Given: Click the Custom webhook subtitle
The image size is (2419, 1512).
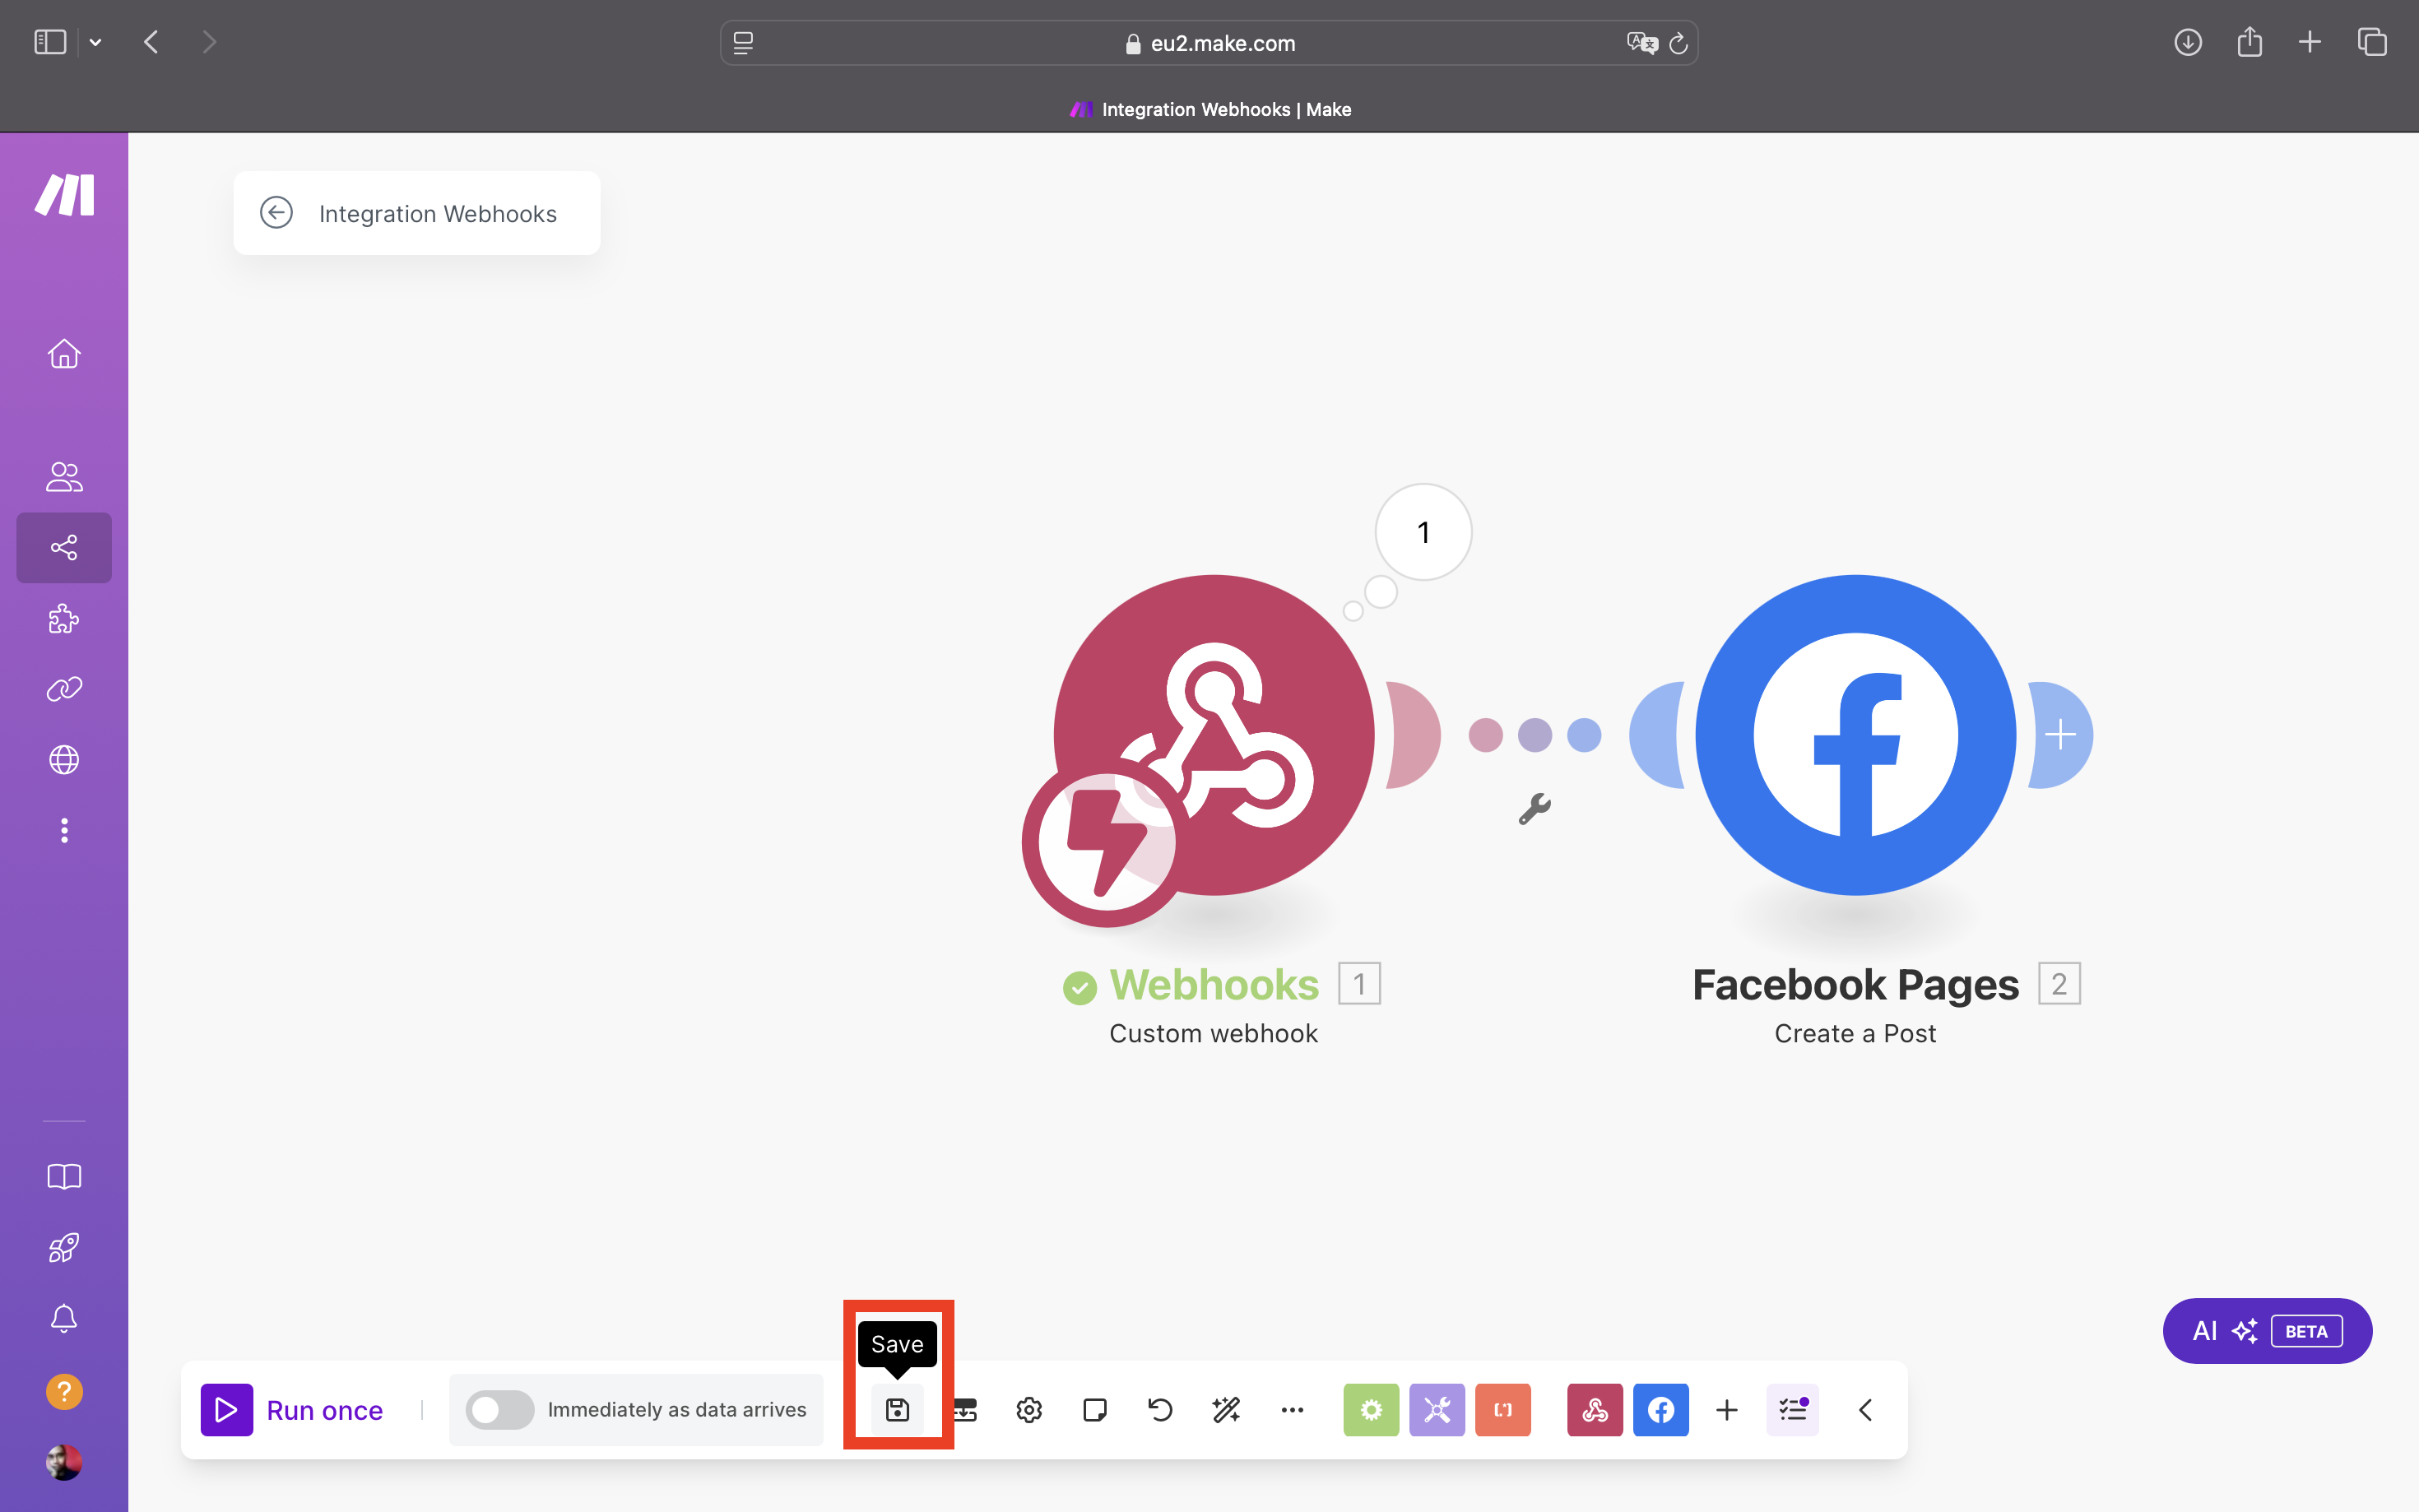Looking at the screenshot, I should [x=1214, y=1033].
